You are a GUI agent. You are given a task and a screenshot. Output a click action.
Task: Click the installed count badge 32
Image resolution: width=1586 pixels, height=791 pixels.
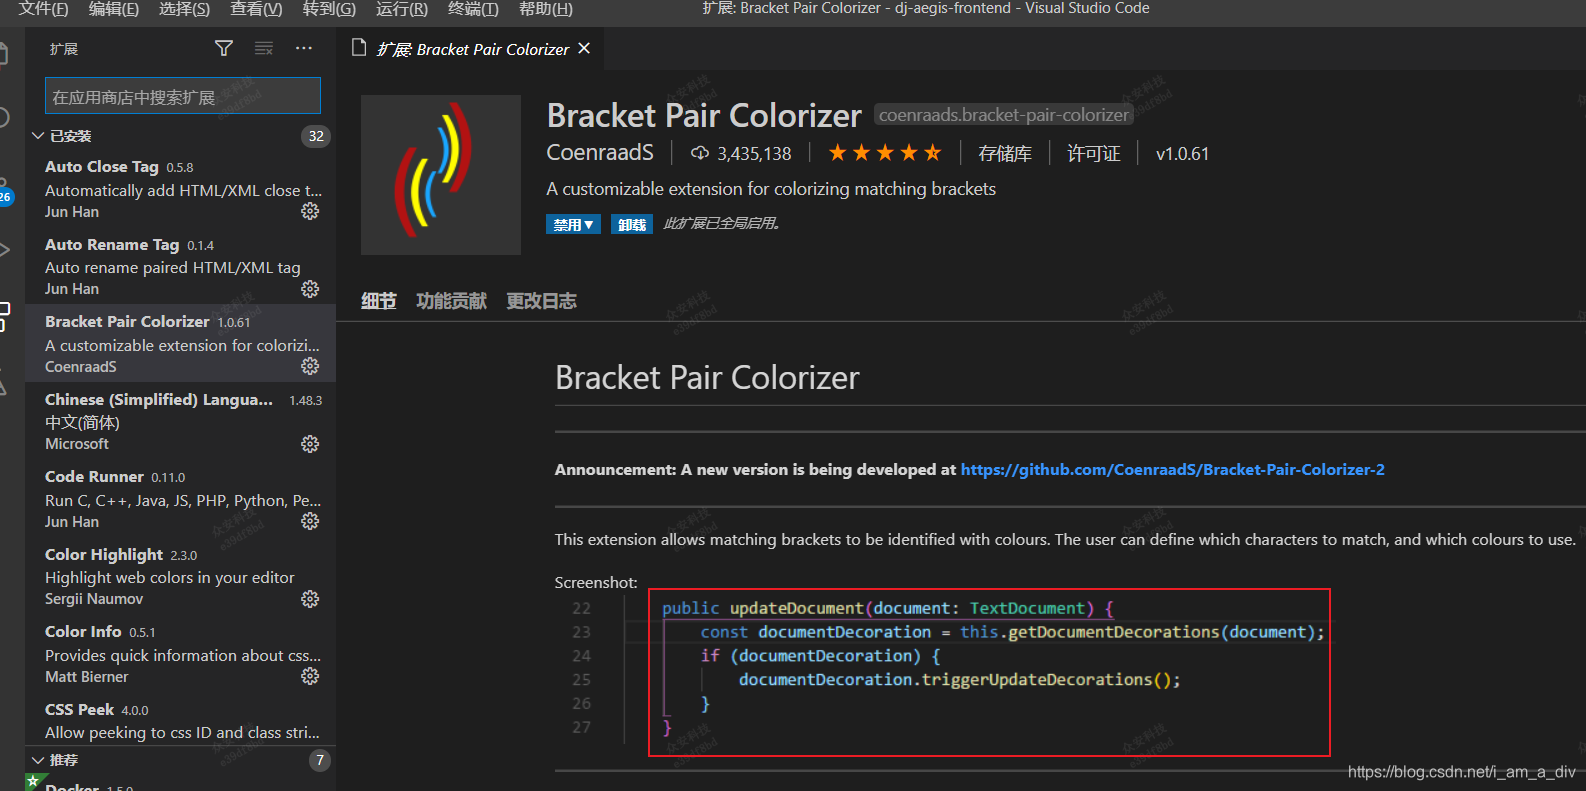click(x=316, y=136)
